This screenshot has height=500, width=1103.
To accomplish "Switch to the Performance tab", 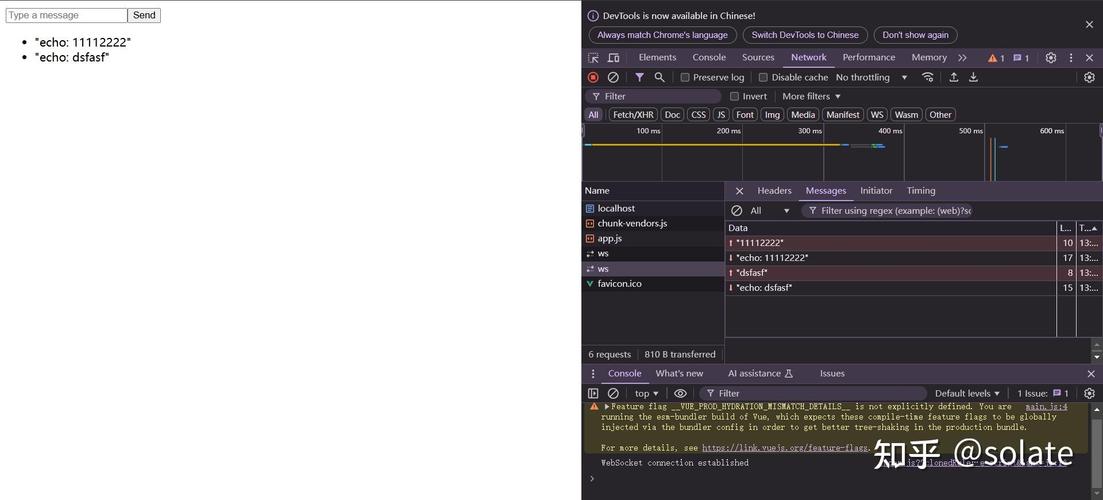I will pyautogui.click(x=869, y=58).
